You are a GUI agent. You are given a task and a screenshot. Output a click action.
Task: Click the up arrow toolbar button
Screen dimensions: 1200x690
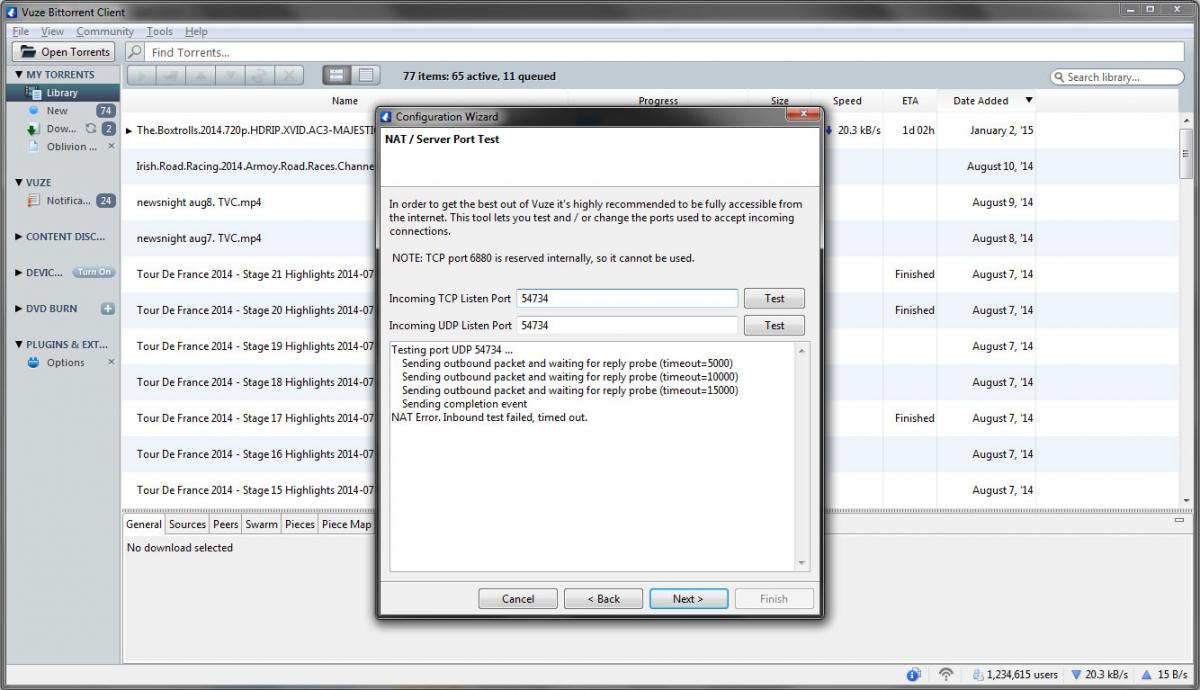[200, 75]
